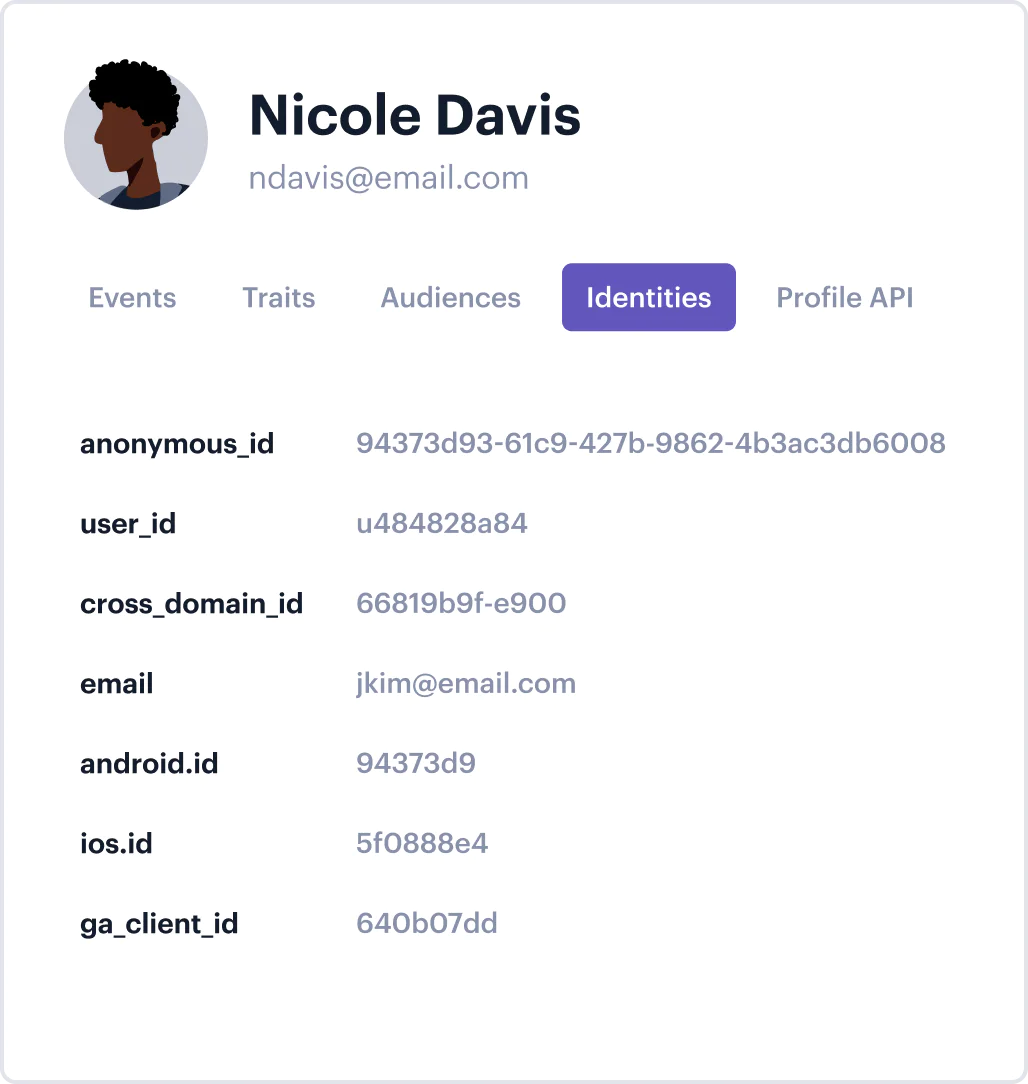1028x1084 pixels.
Task: Open the Events tab
Action: coord(132,298)
